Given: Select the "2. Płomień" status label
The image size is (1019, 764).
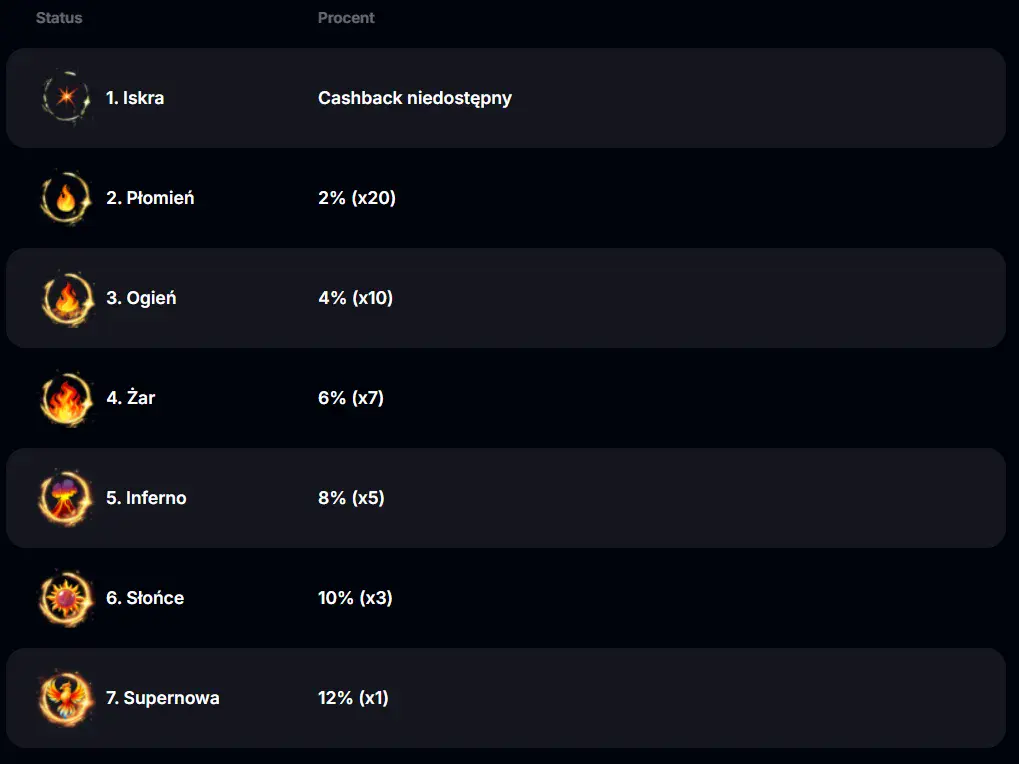Looking at the screenshot, I should tap(150, 198).
